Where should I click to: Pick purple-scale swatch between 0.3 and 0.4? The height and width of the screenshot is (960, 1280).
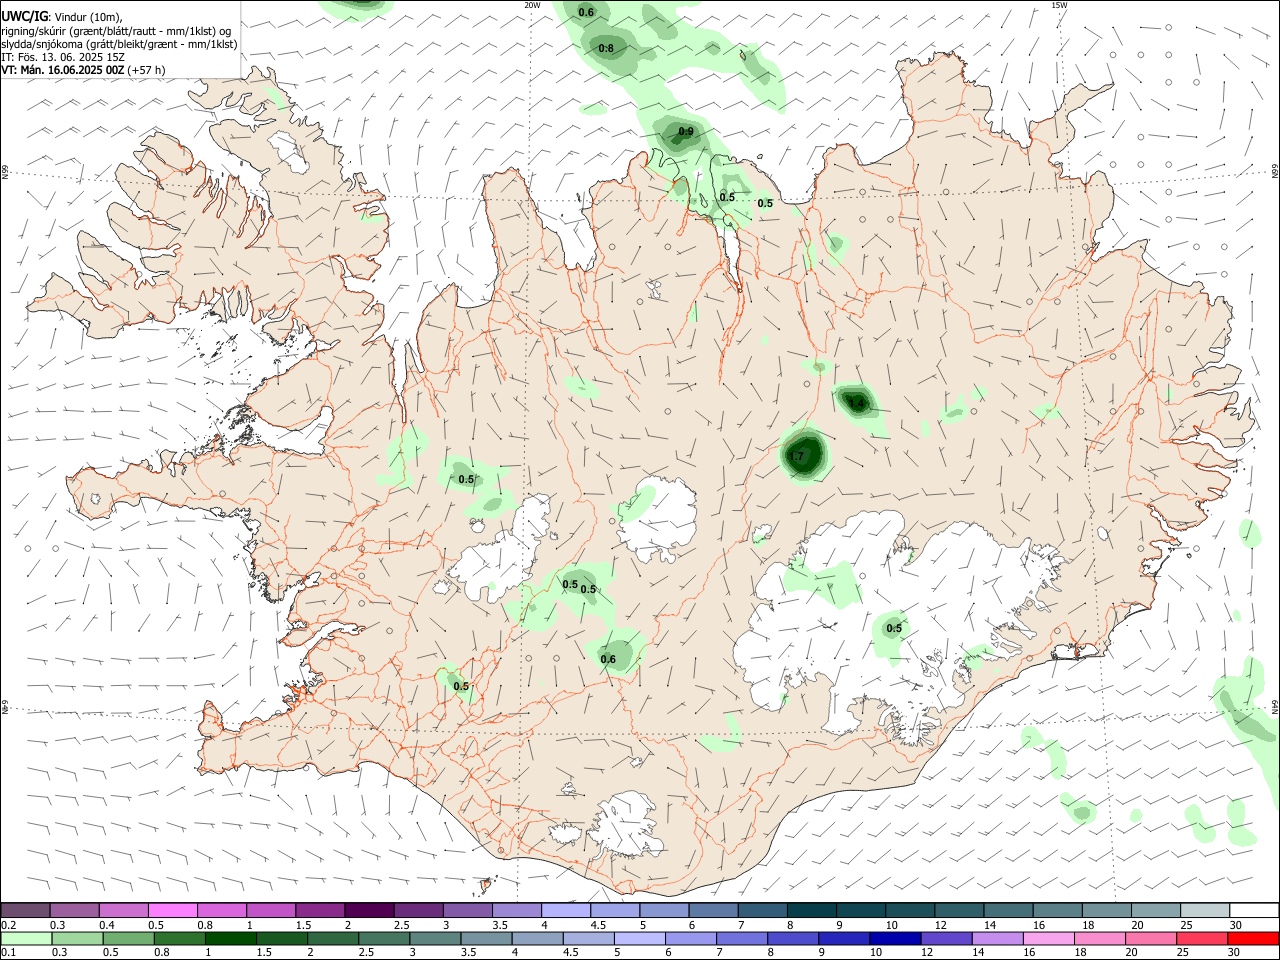click(x=75, y=911)
